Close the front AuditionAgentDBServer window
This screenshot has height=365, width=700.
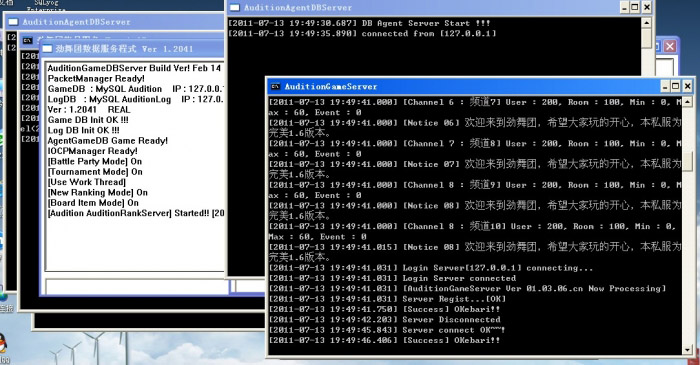(646, 7)
